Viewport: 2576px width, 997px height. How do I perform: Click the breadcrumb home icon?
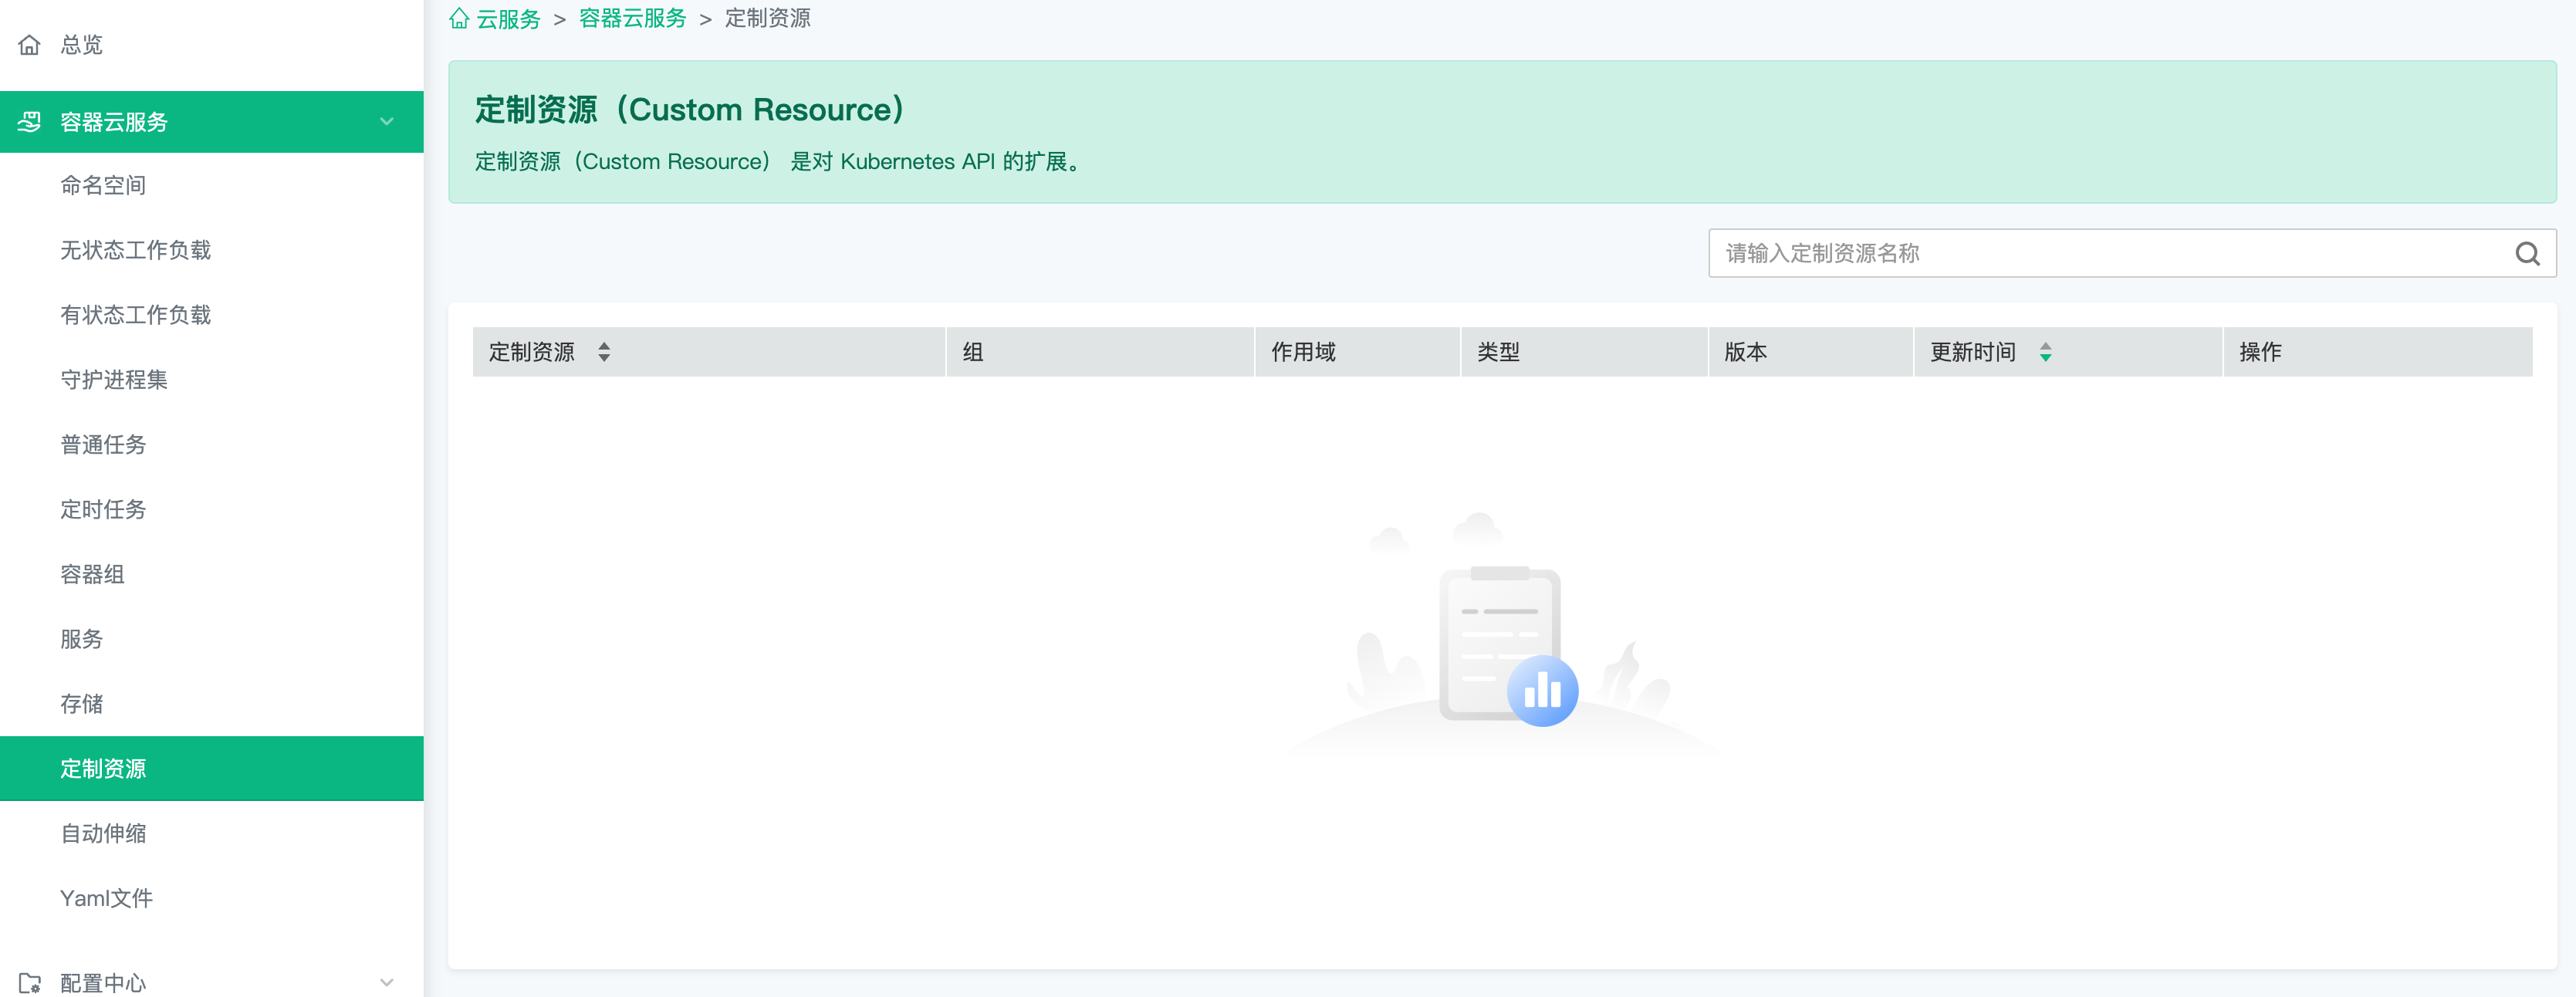(459, 18)
